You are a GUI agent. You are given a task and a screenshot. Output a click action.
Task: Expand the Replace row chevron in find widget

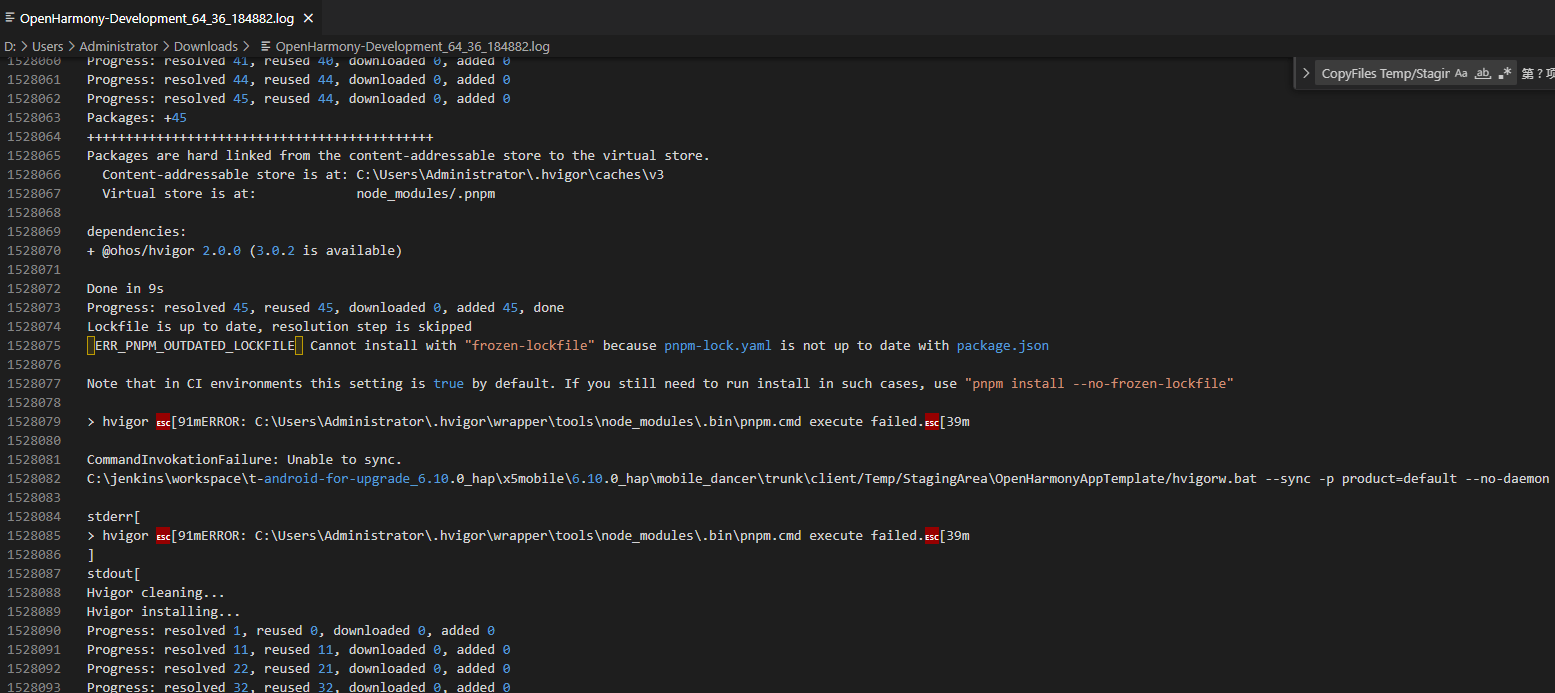pyautogui.click(x=1306, y=73)
